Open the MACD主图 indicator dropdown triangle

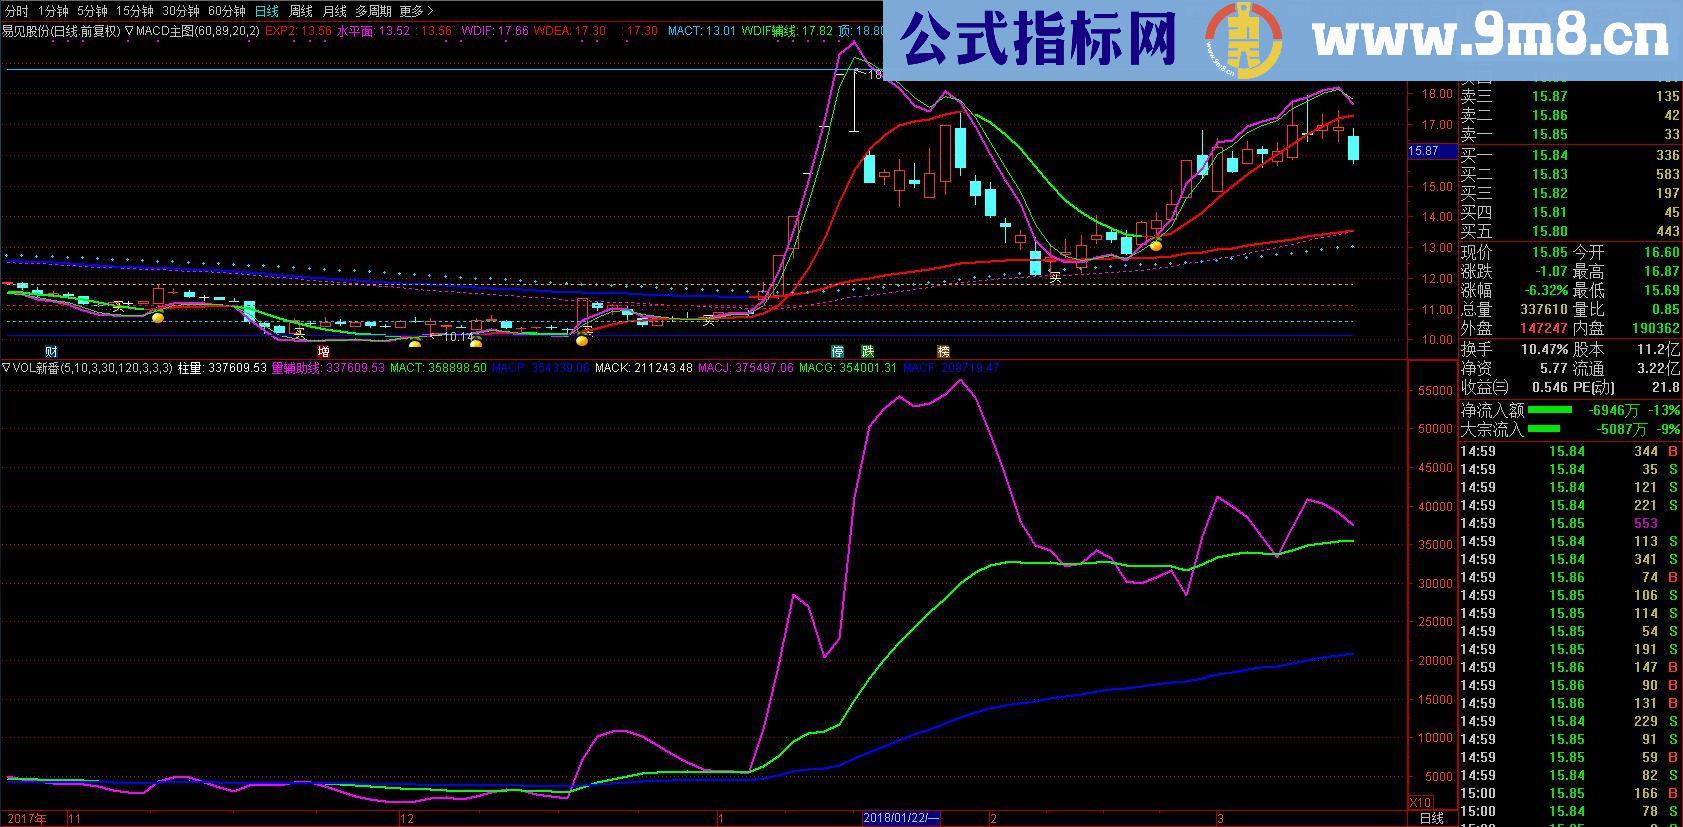(129, 31)
